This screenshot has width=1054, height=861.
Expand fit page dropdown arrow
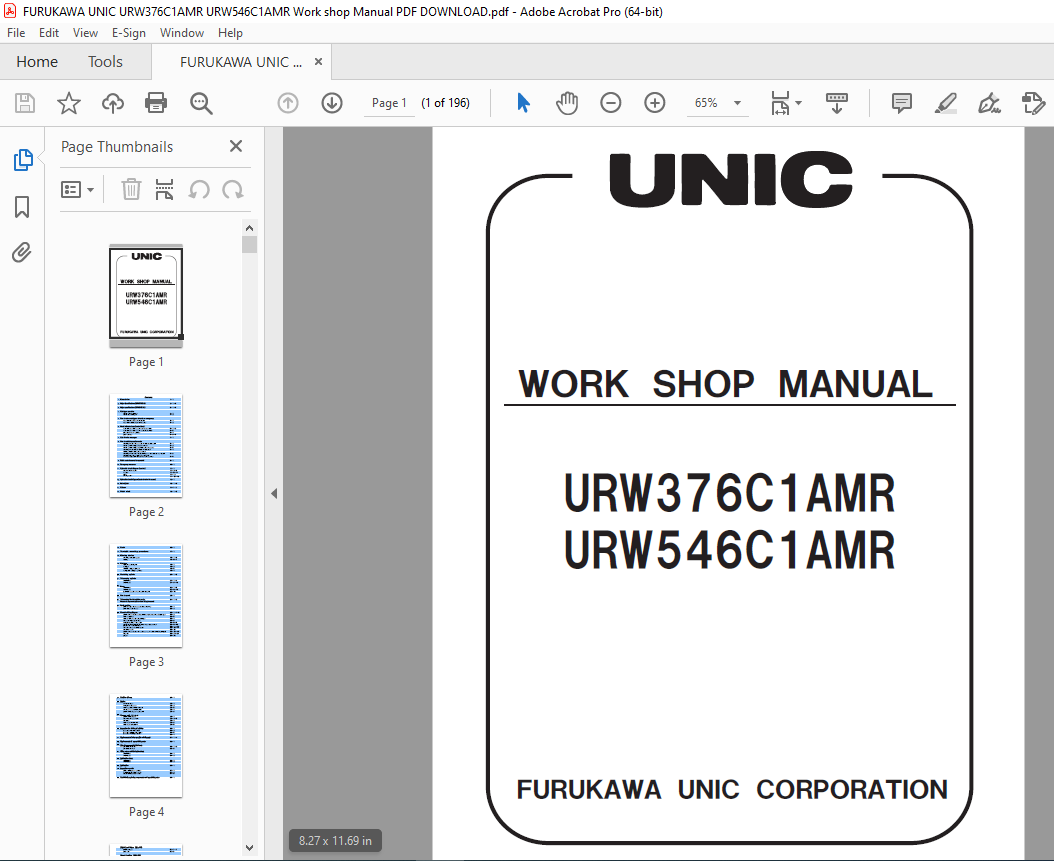pyautogui.click(x=799, y=103)
